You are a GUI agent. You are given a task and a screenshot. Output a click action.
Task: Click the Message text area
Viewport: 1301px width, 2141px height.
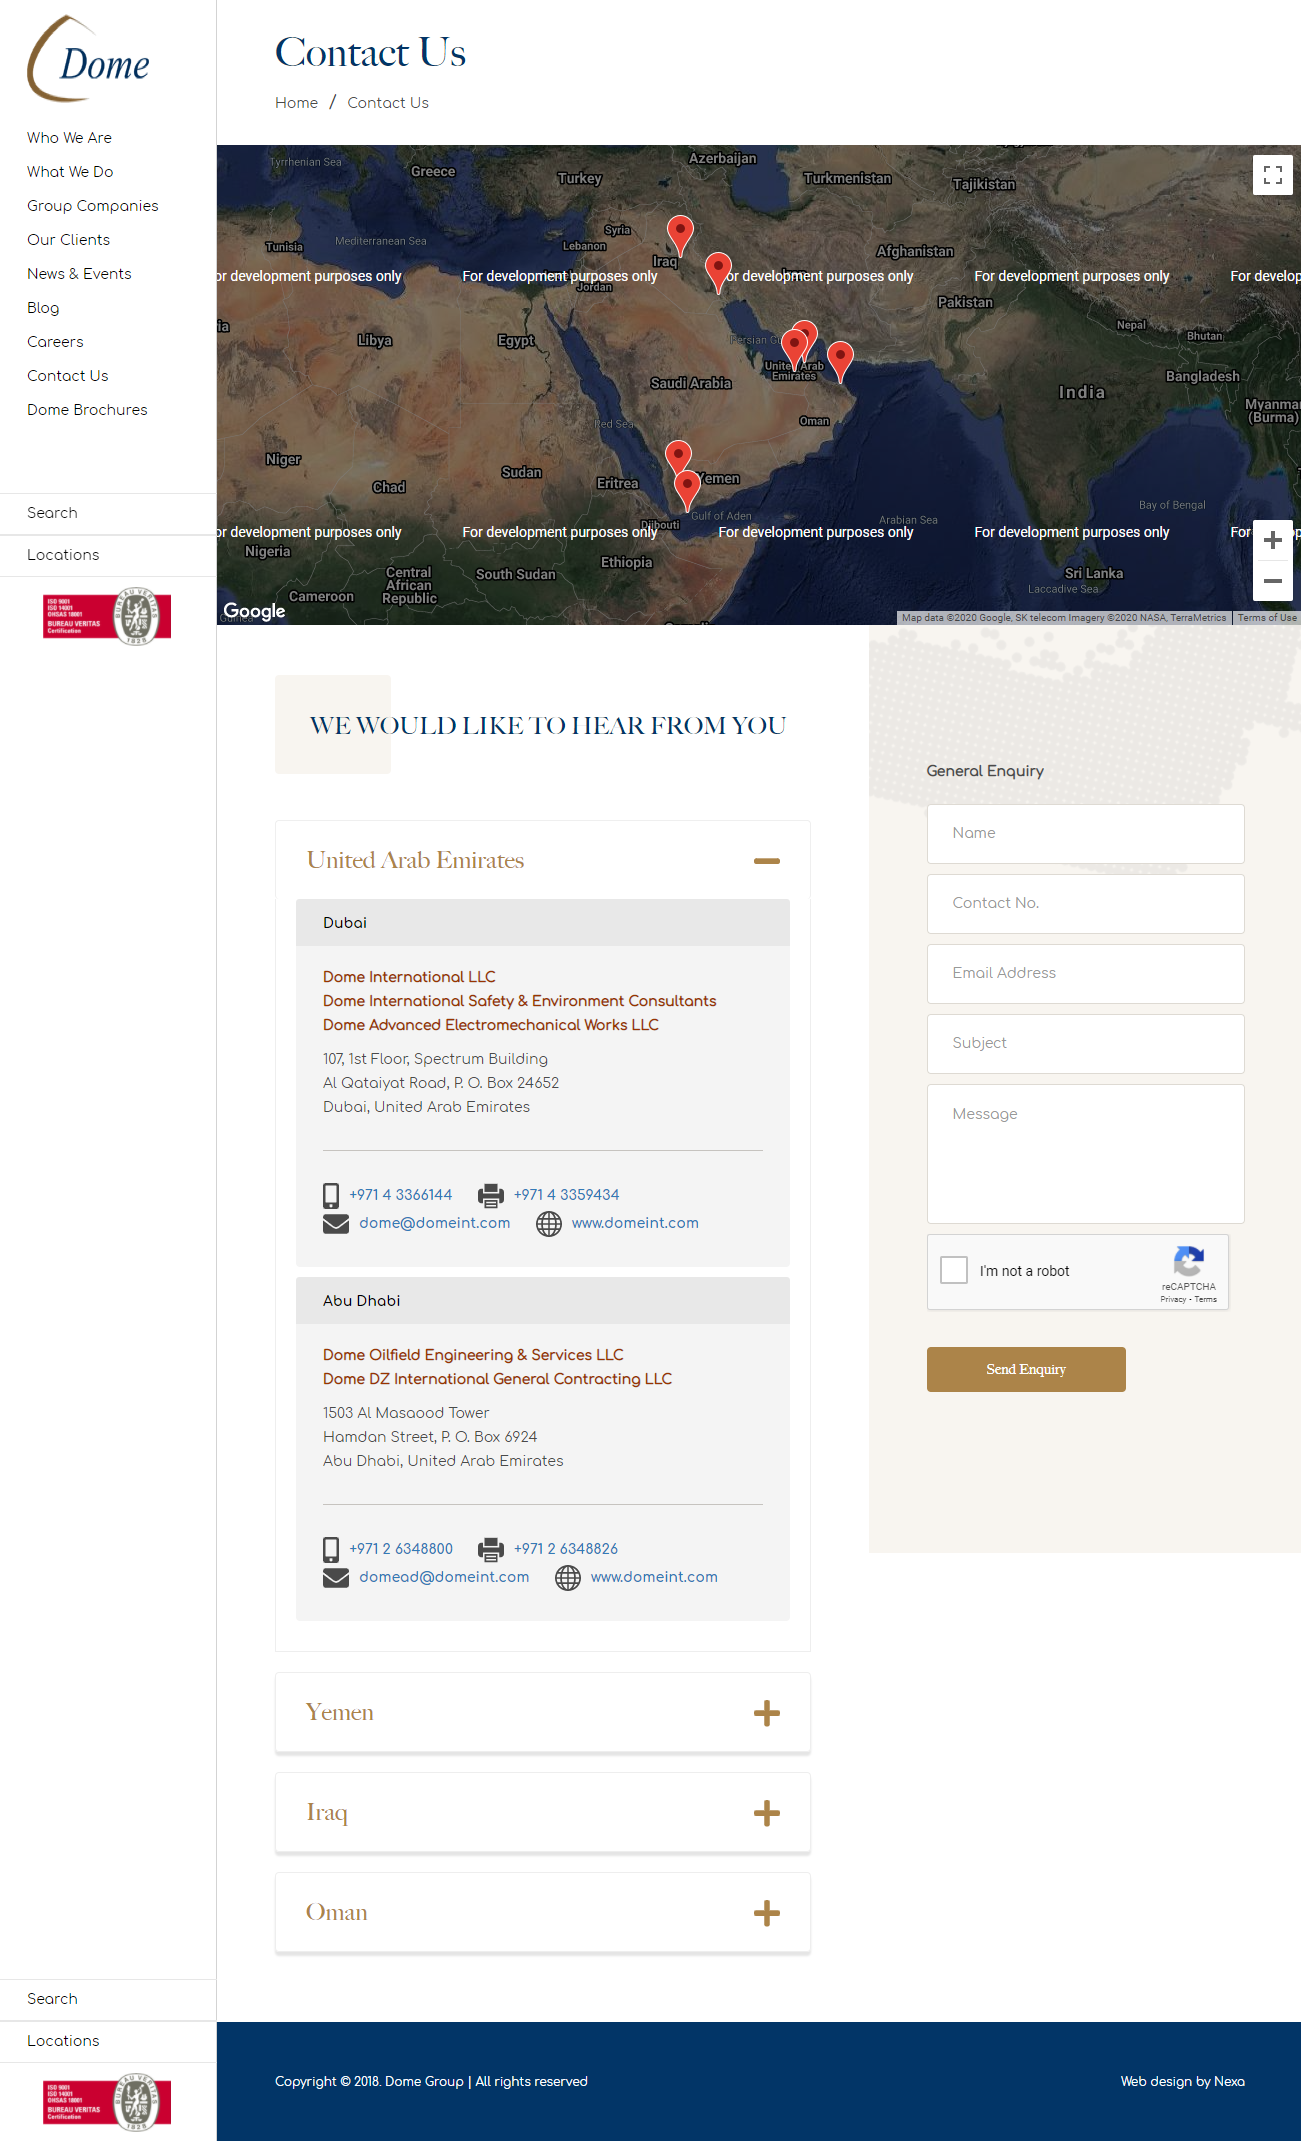(1085, 1154)
